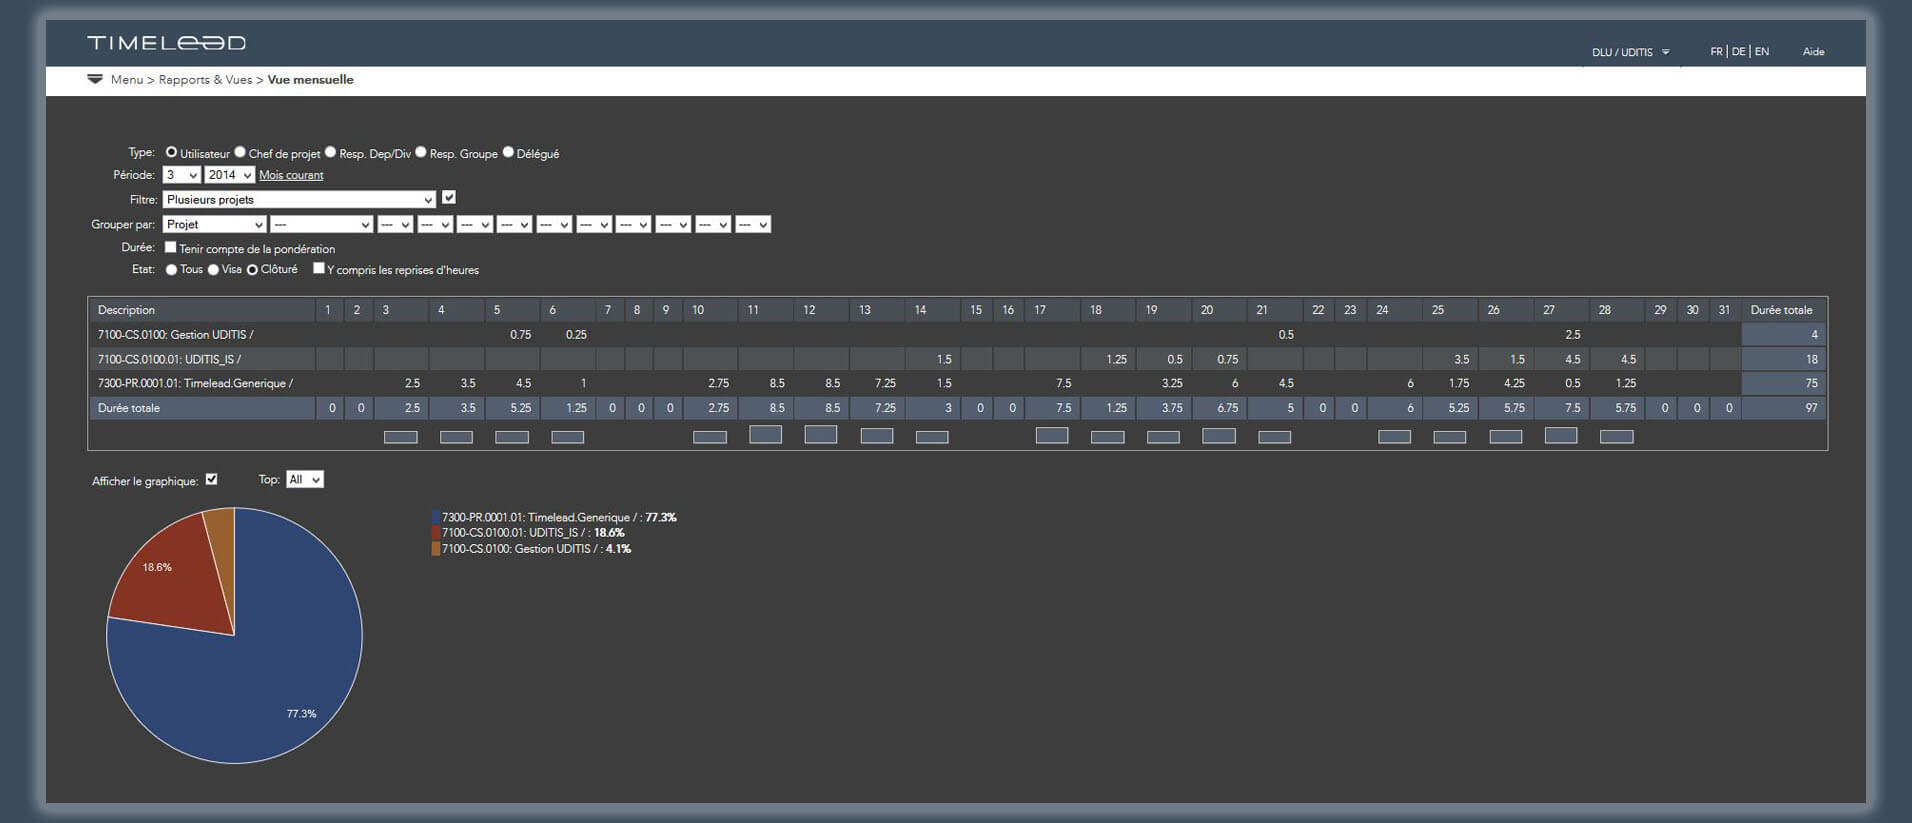Click legend text 7100-CS.0100.01: UDITIS_IS 18.6%
1912x823 pixels.
pyautogui.click(x=533, y=533)
